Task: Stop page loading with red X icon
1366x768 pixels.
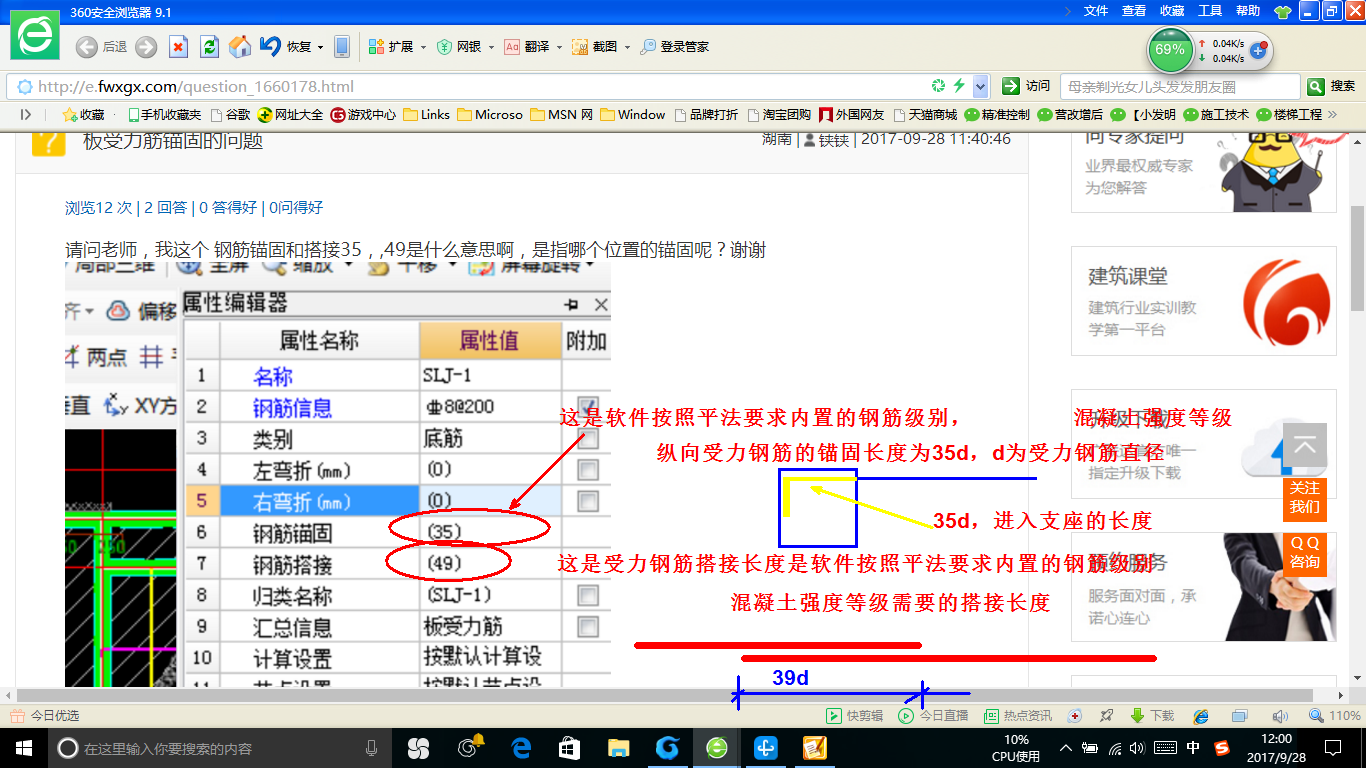Action: [178, 46]
